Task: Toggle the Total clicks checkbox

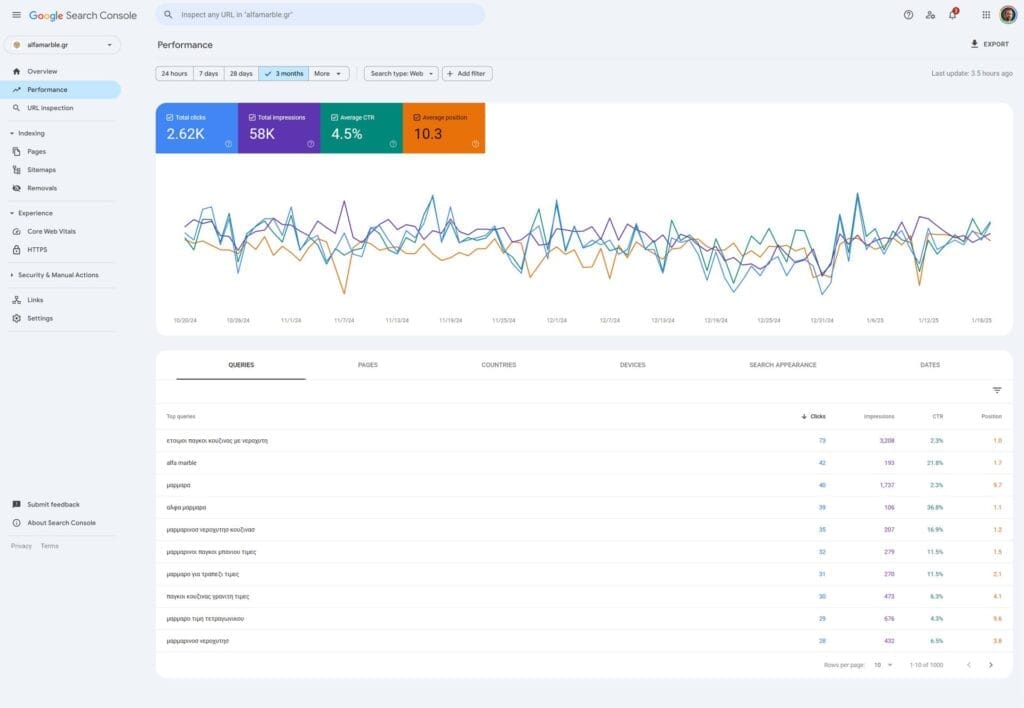Action: pyautogui.click(x=169, y=117)
